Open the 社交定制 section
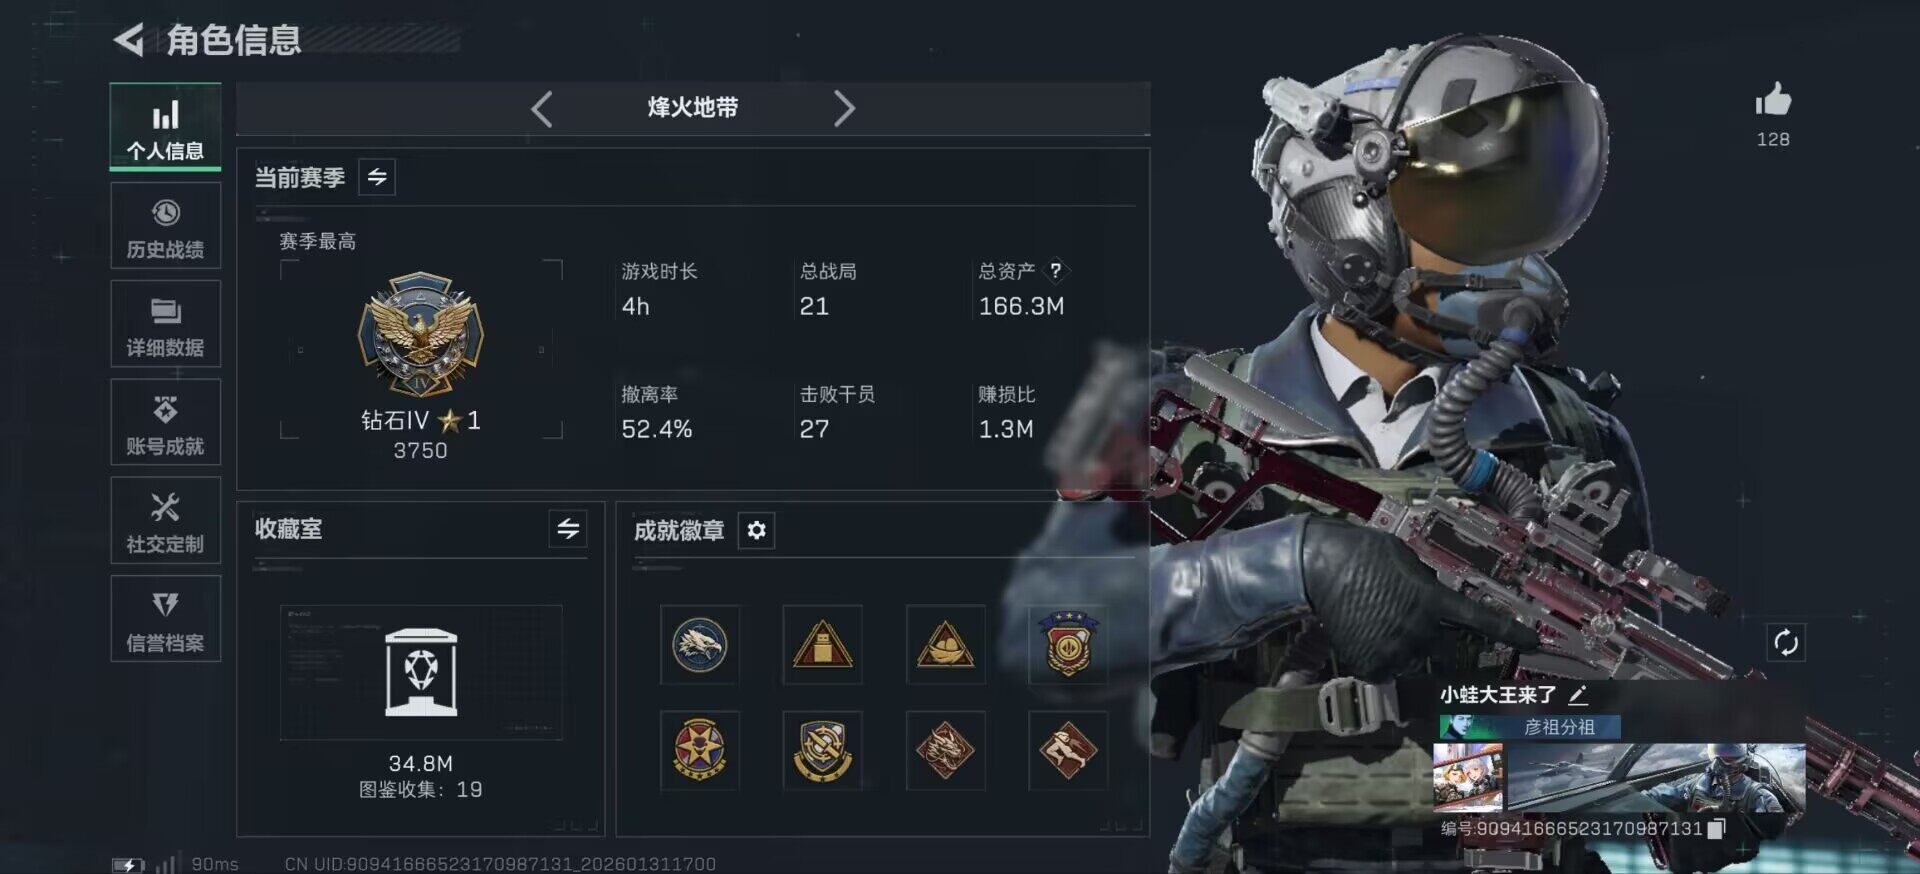This screenshot has height=874, width=1920. coord(165,520)
